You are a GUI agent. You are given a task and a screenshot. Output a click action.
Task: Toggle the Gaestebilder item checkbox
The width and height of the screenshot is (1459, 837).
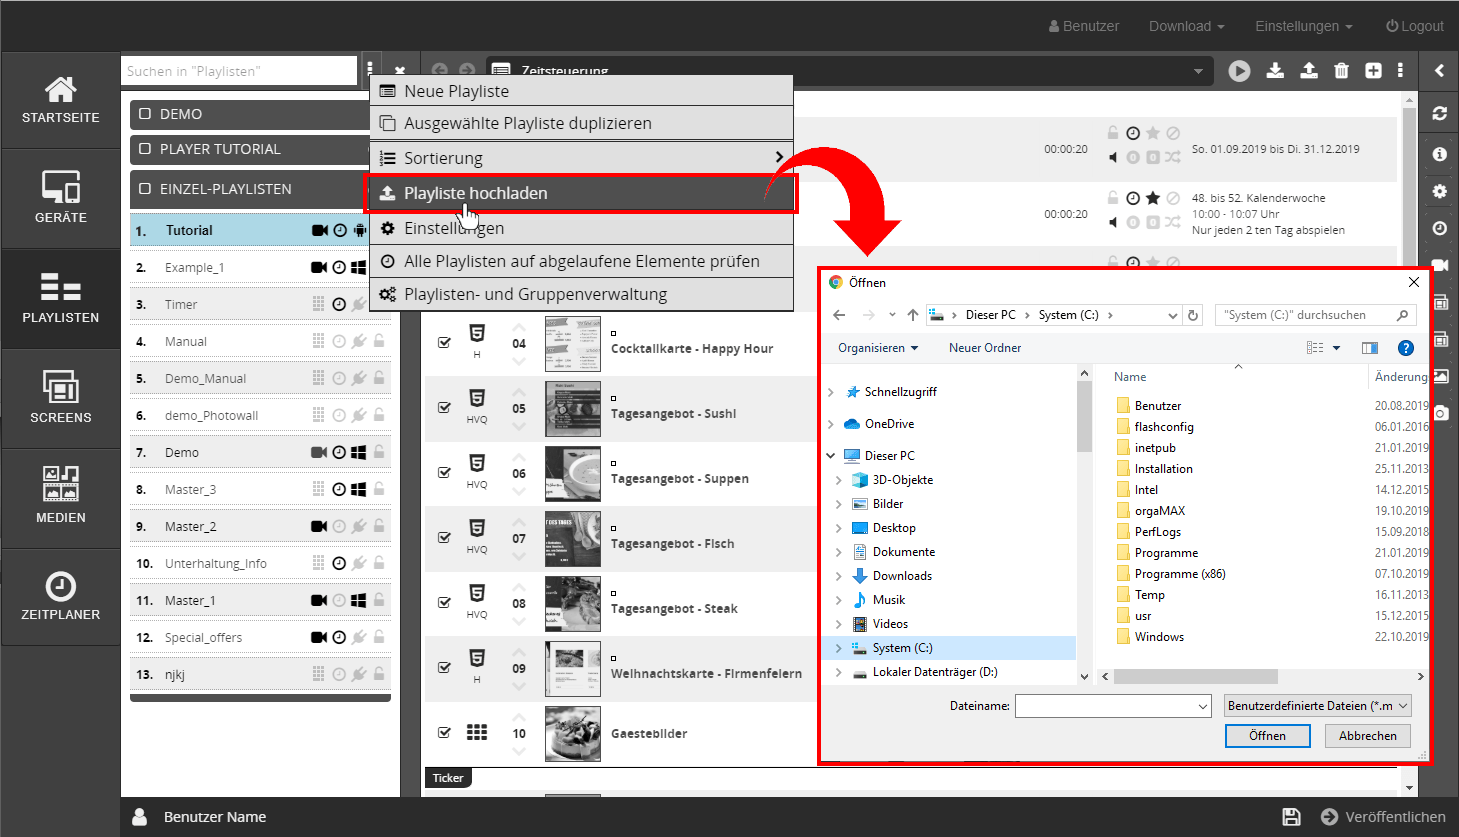[x=444, y=733]
